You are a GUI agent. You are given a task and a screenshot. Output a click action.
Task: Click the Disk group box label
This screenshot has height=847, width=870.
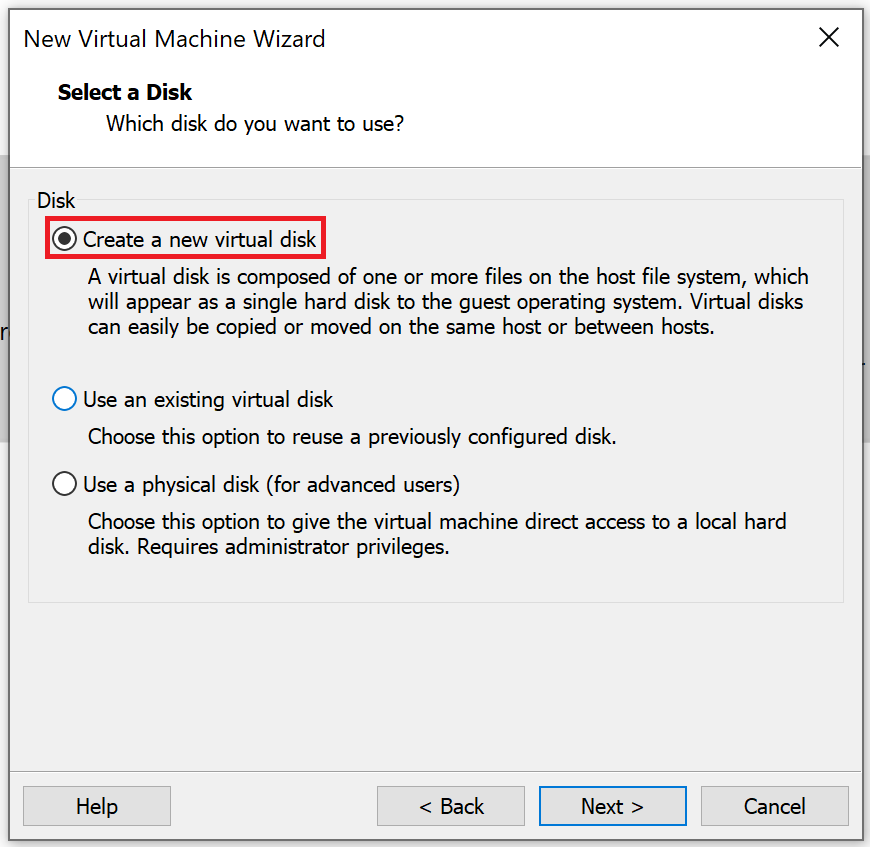pyautogui.click(x=56, y=200)
